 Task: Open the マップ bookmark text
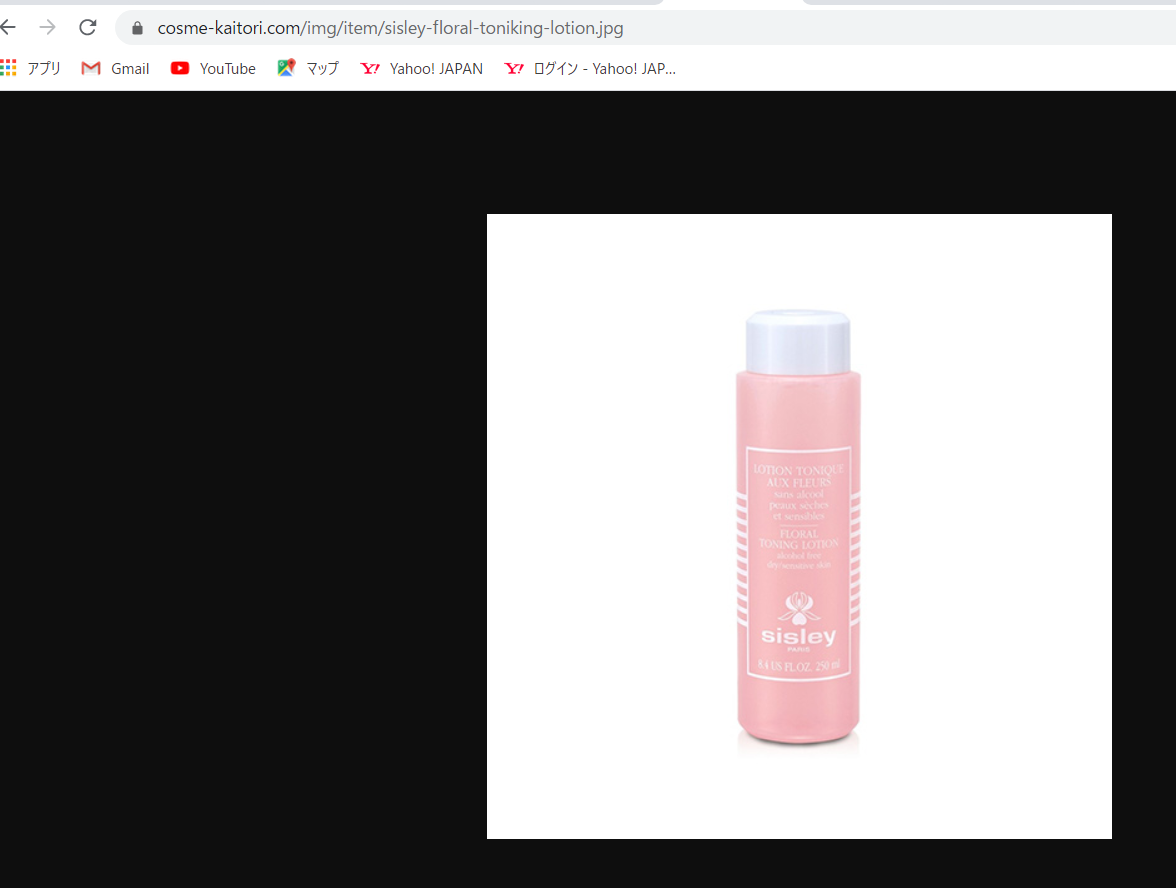click(322, 68)
